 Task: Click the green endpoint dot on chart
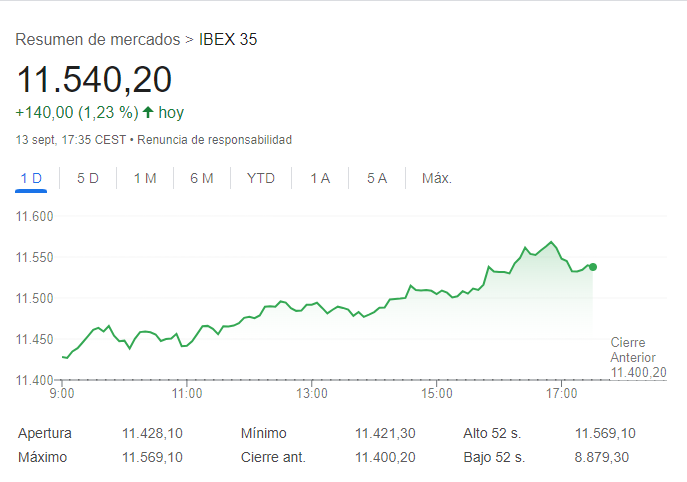click(593, 266)
